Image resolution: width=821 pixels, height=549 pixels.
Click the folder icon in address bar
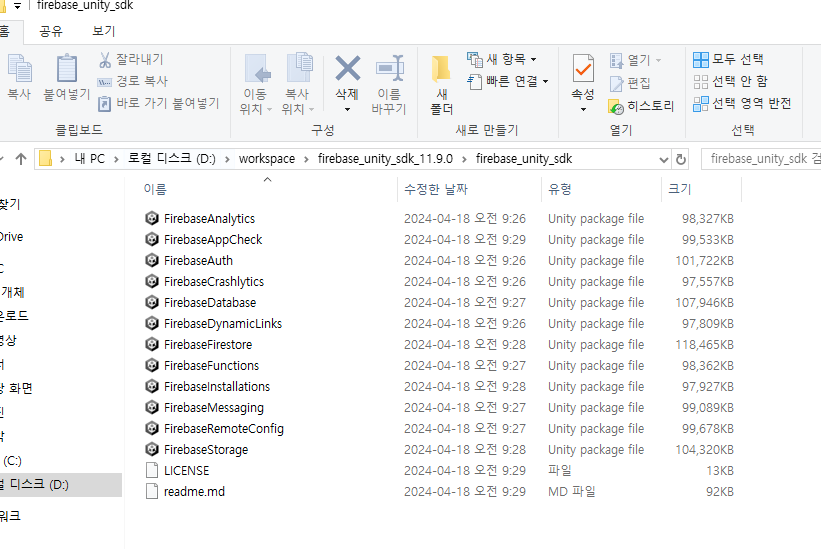point(46,159)
